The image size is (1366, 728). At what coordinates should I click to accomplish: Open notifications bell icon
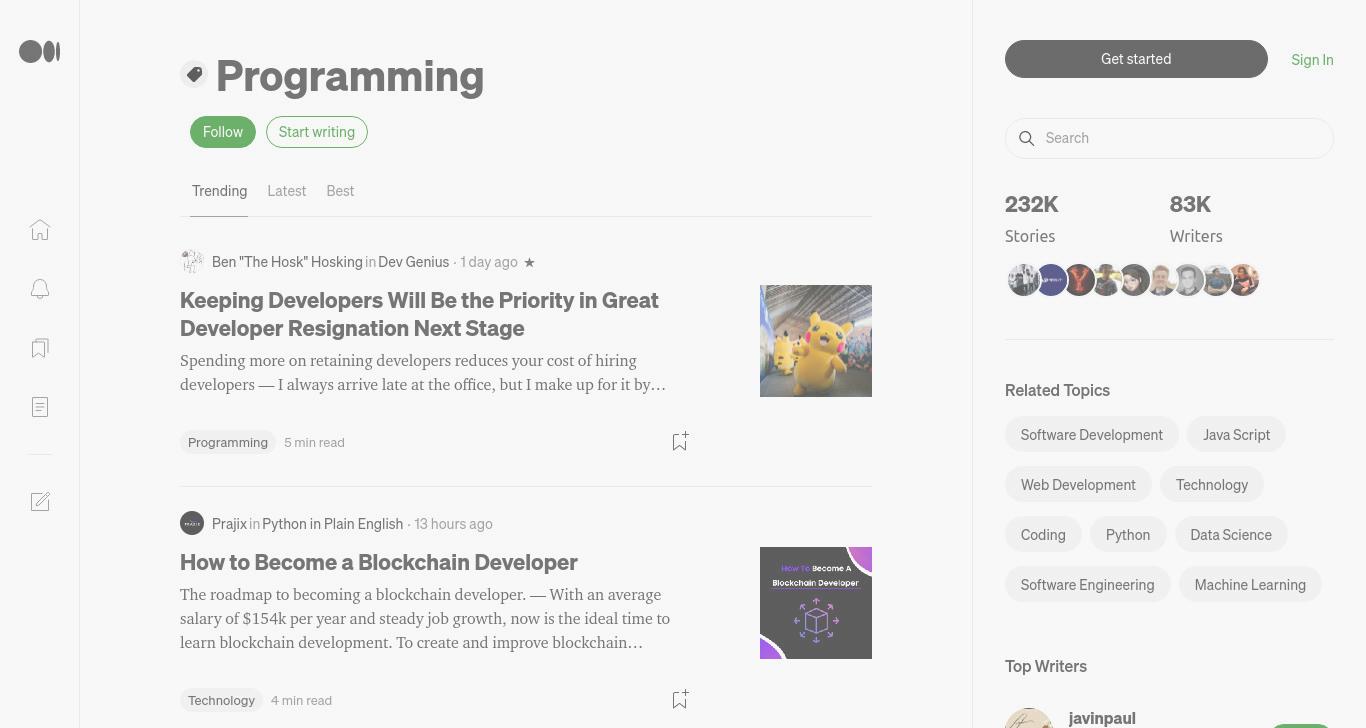[x=40, y=289]
